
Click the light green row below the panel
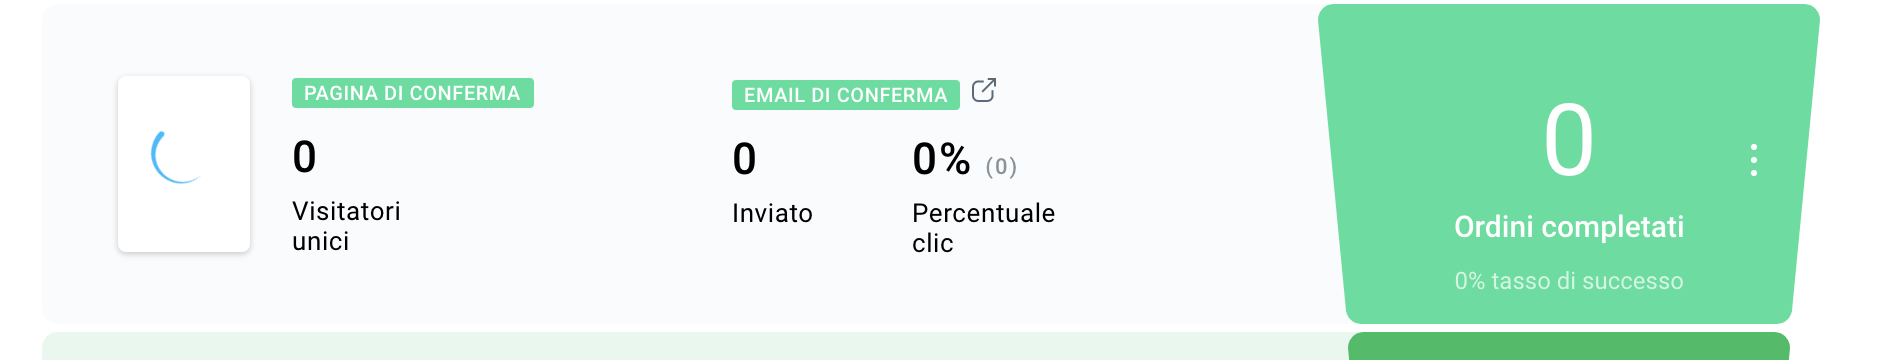coord(695,346)
